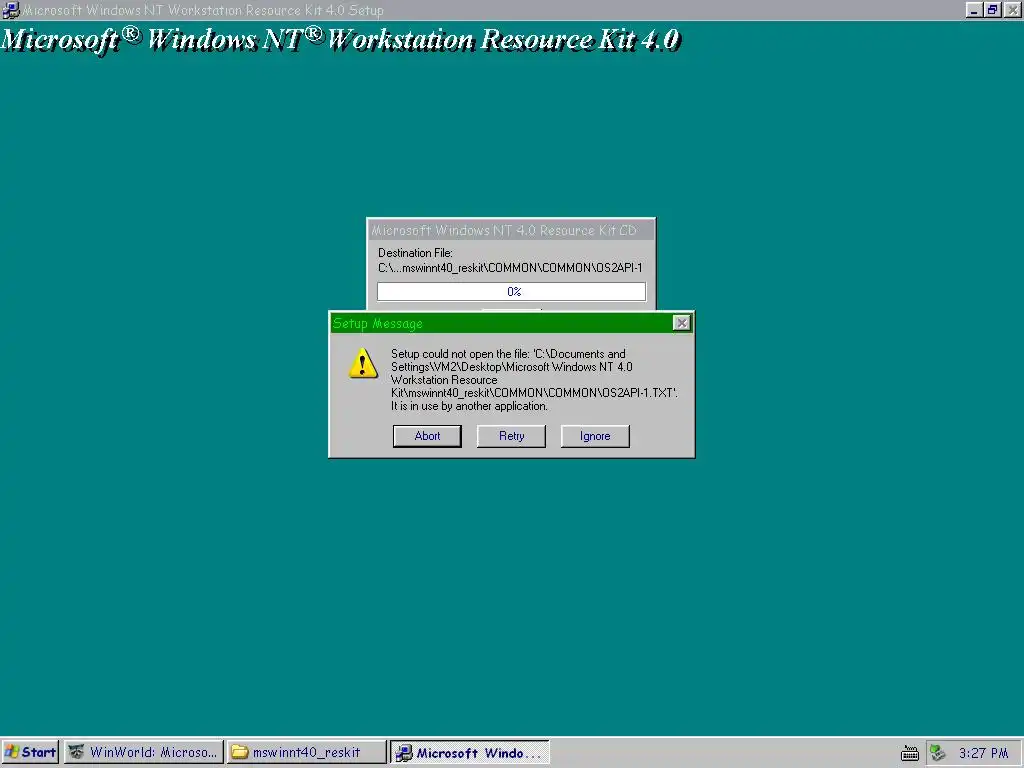Screen dimensions: 1024x768
Task: Close the Setup Message dialog with X
Action: coord(681,323)
